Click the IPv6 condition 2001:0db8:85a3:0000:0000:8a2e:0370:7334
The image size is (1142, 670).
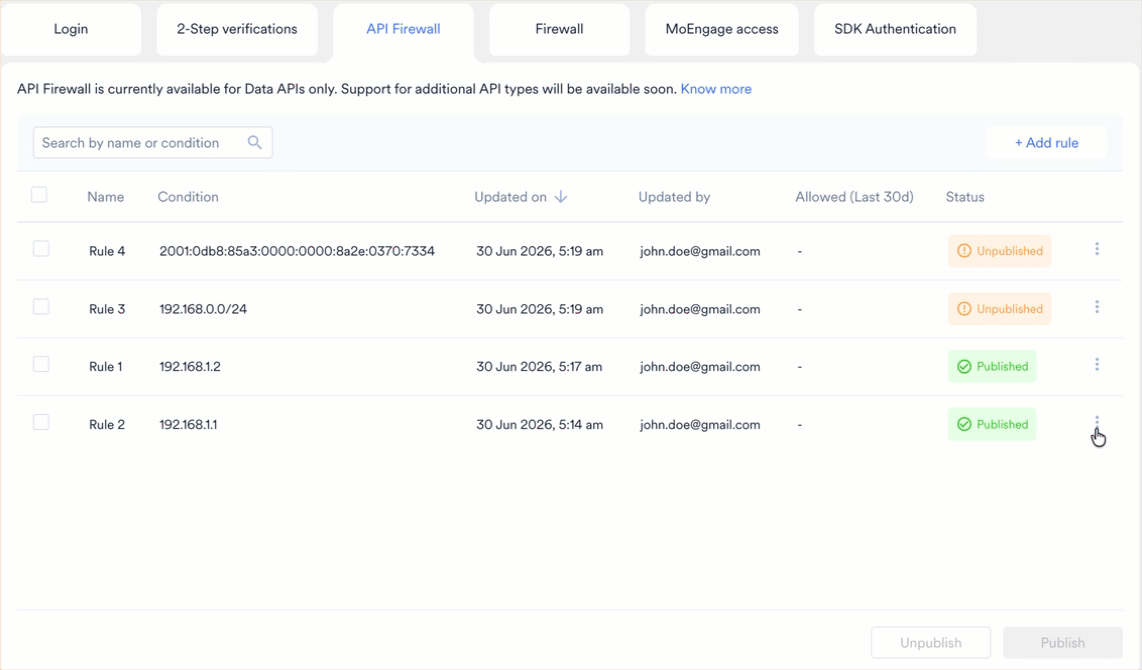tap(297, 251)
